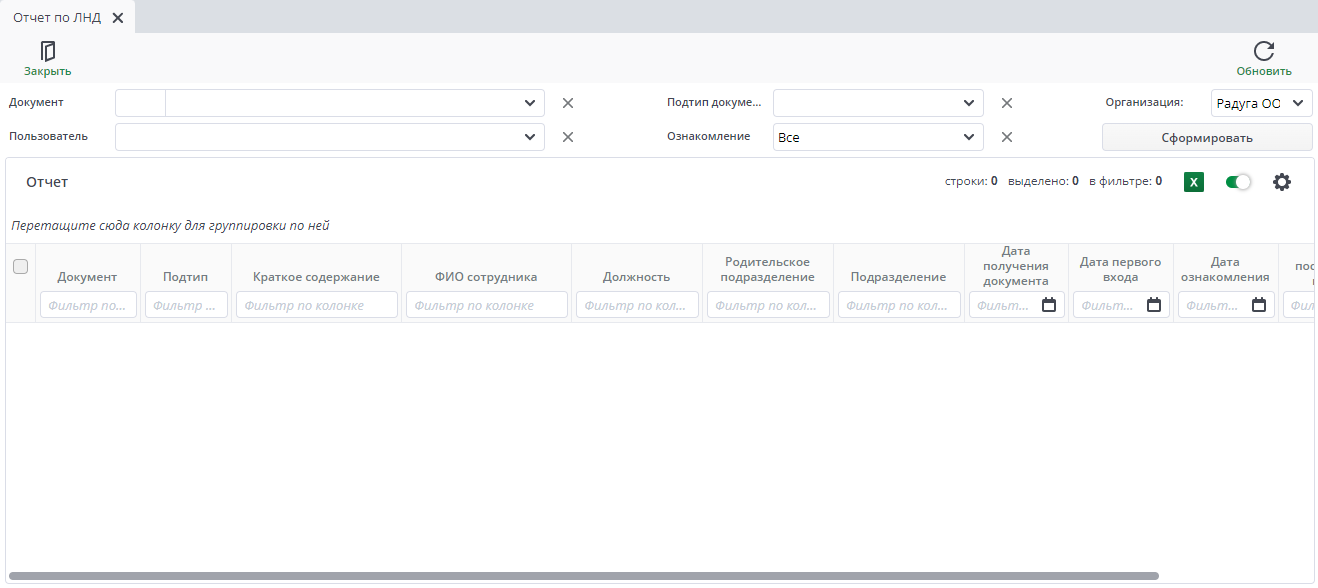Screen dimensions: 1318x588
Task: Clear the Ознакомление field with X icon
Action: (x=1007, y=137)
